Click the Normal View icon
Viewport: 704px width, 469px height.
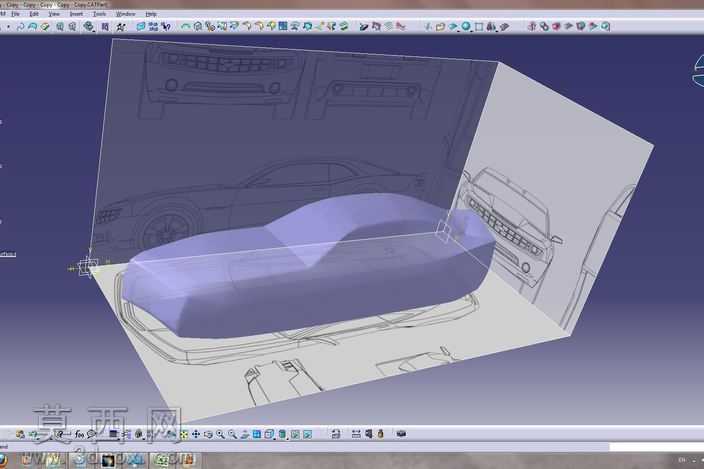tap(244, 434)
